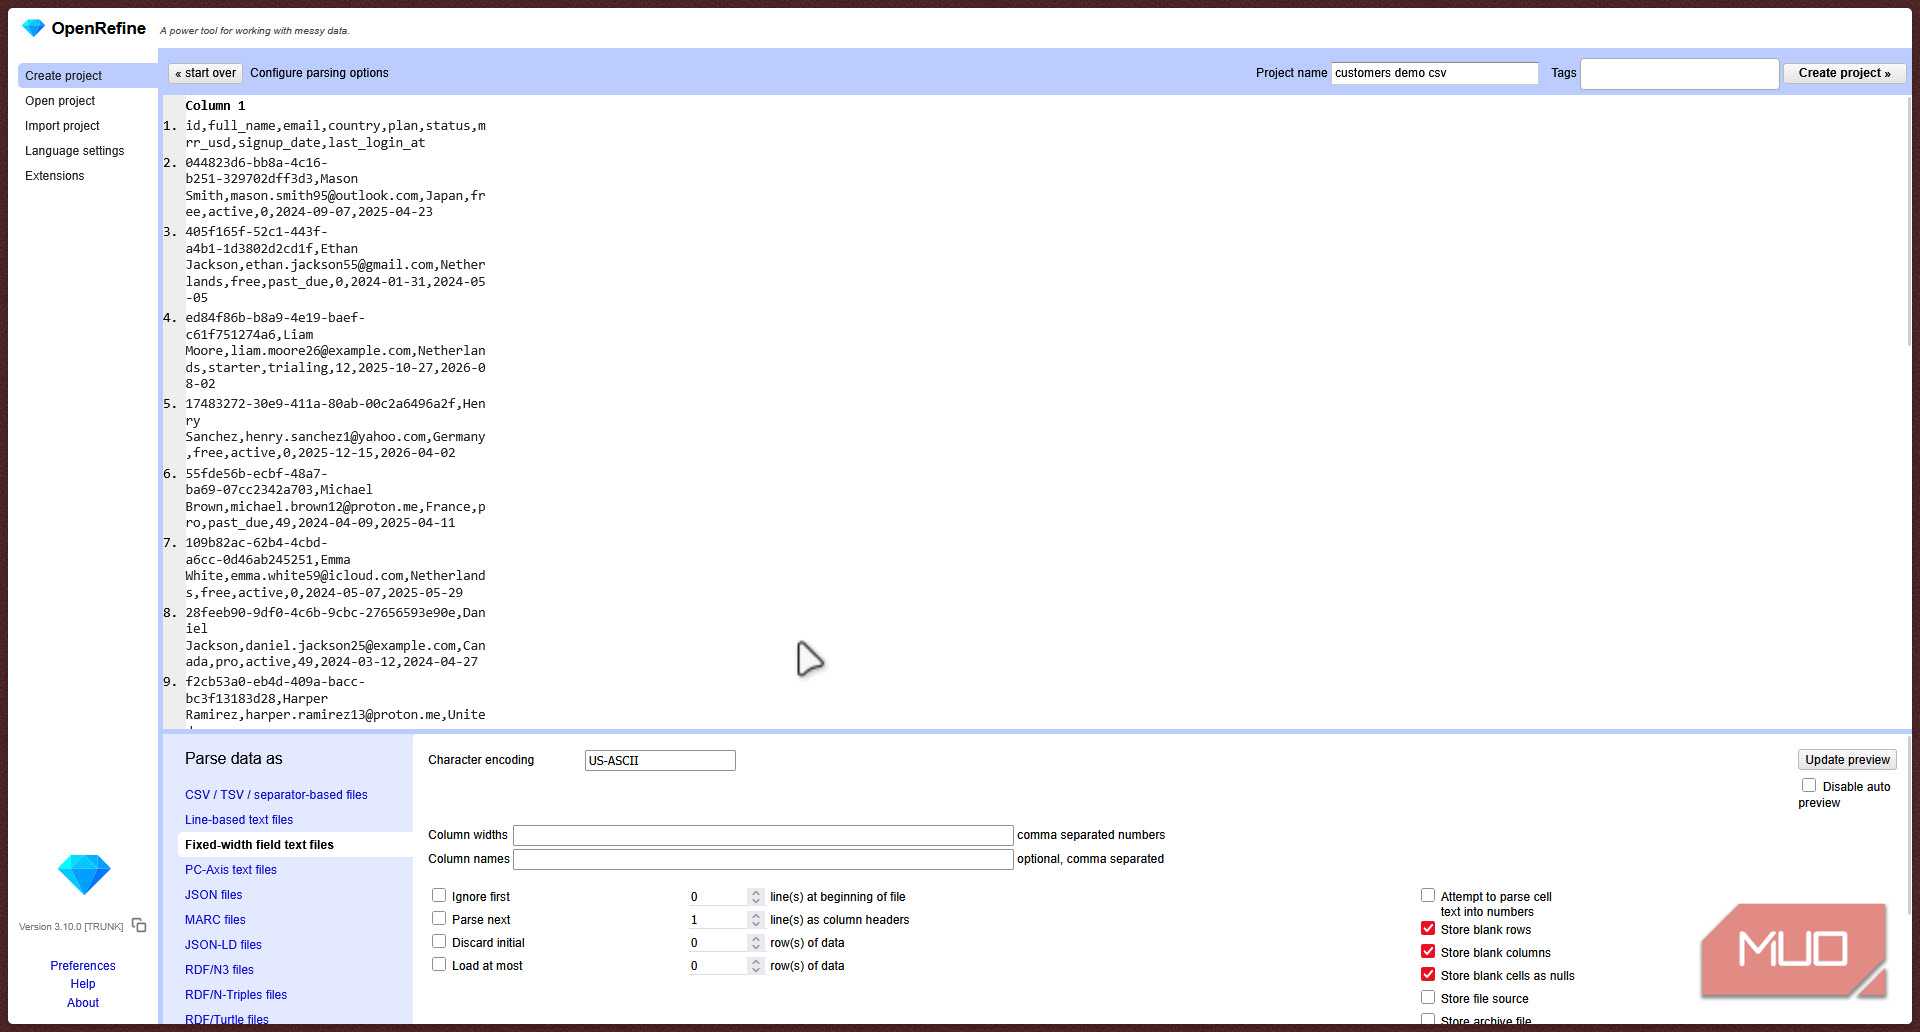Click the Column names input field
The height and width of the screenshot is (1032, 1920).
pyautogui.click(x=763, y=859)
